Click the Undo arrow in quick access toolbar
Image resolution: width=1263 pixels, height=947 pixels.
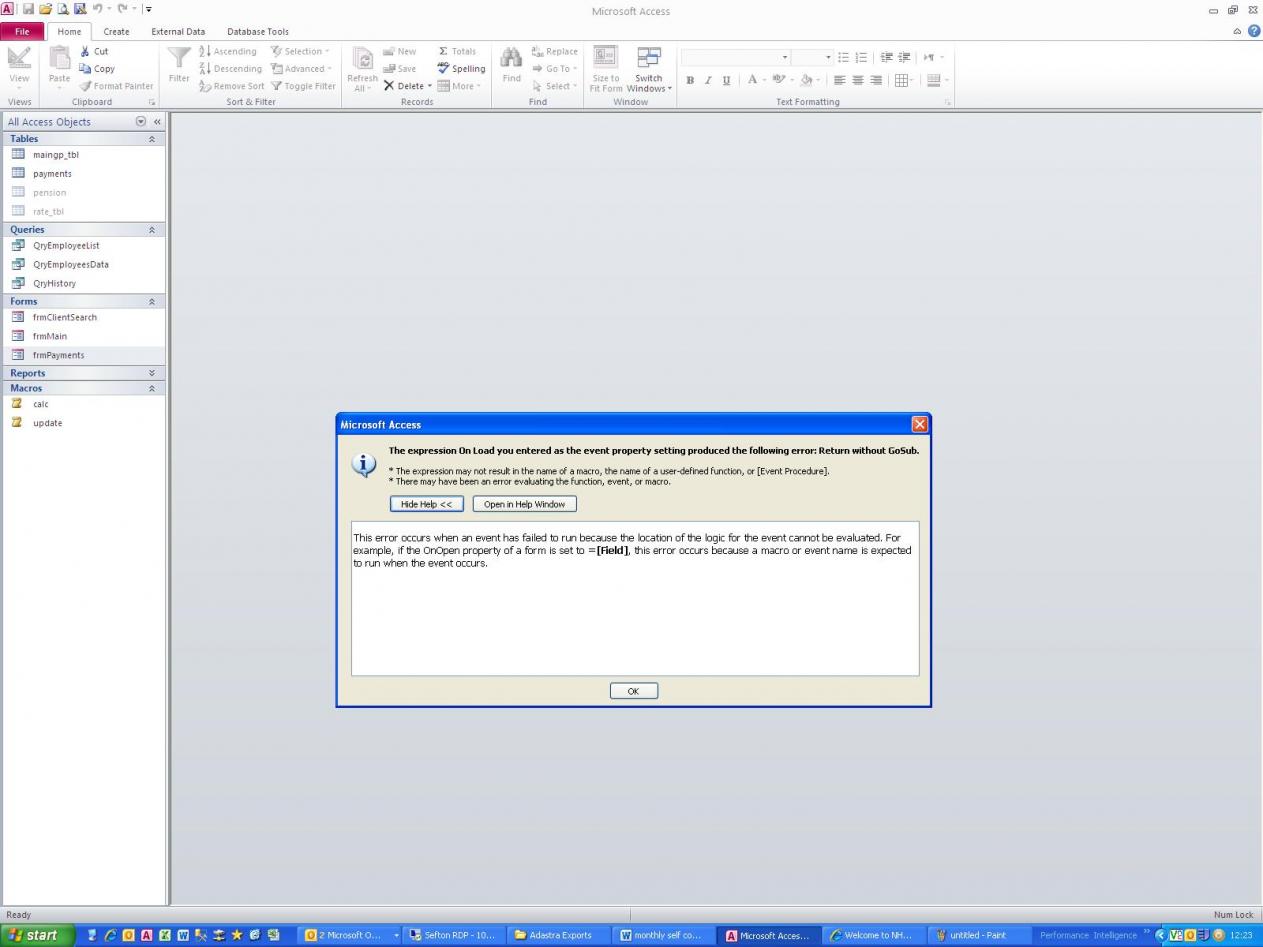tap(99, 9)
